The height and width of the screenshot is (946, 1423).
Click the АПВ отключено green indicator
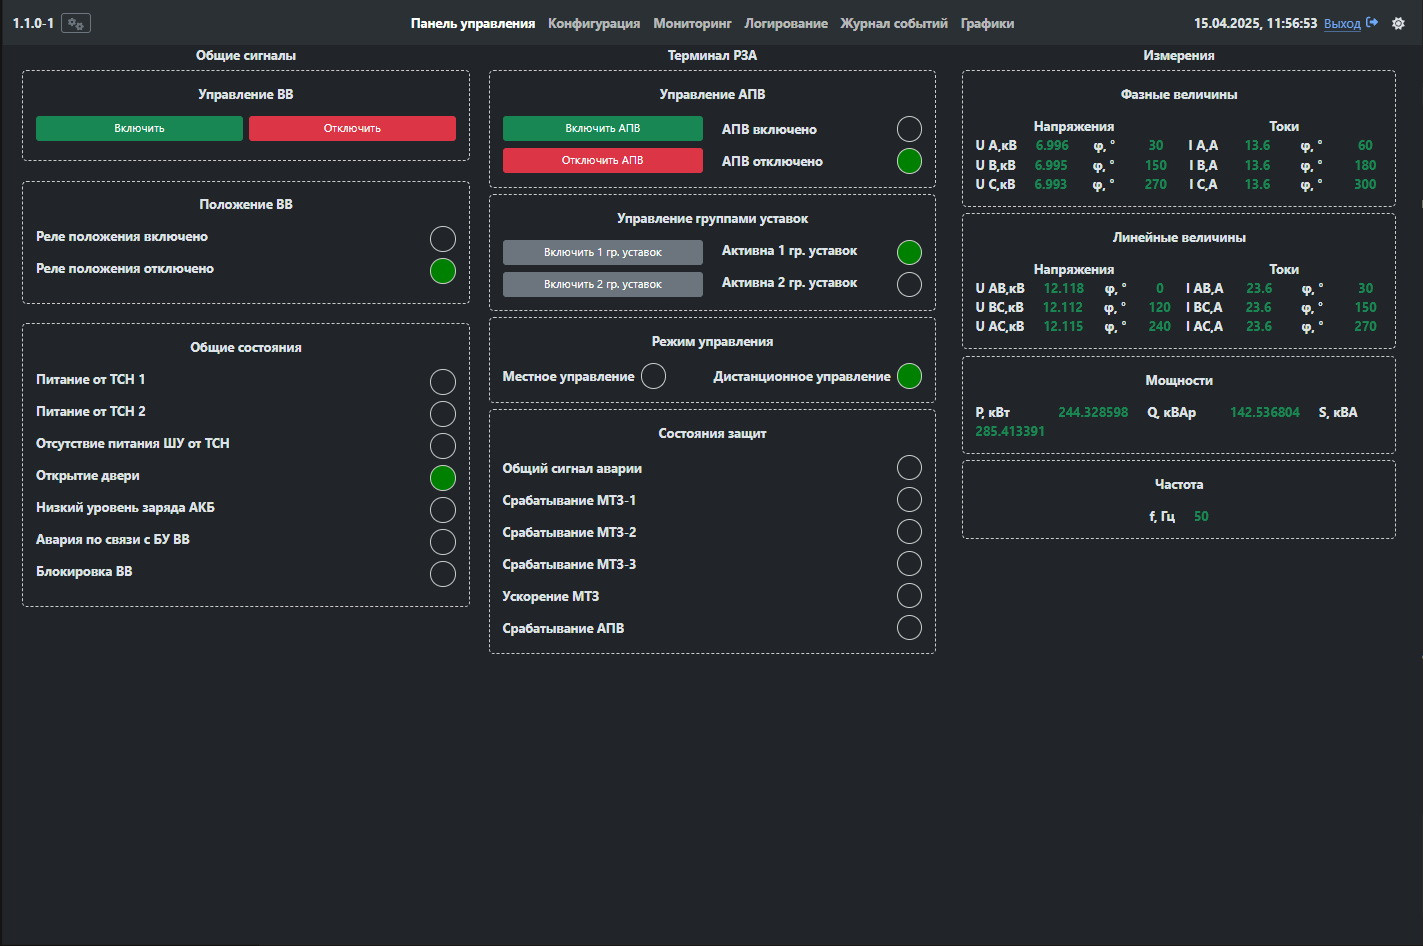(909, 161)
